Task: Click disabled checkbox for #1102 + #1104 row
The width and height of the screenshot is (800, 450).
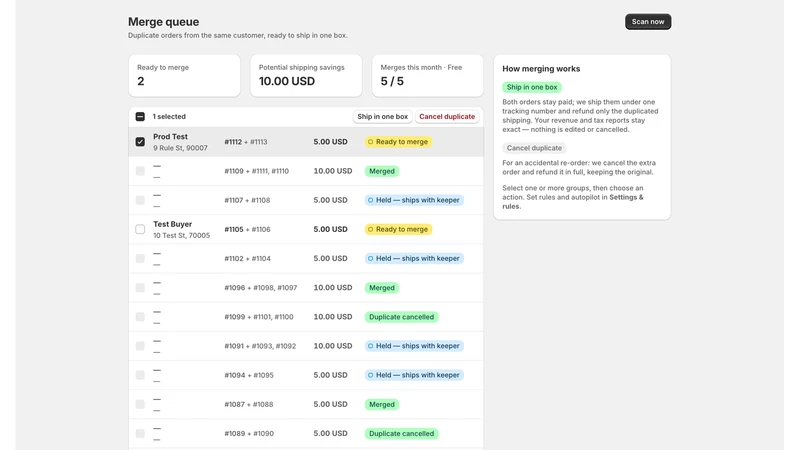Action: [x=140, y=258]
